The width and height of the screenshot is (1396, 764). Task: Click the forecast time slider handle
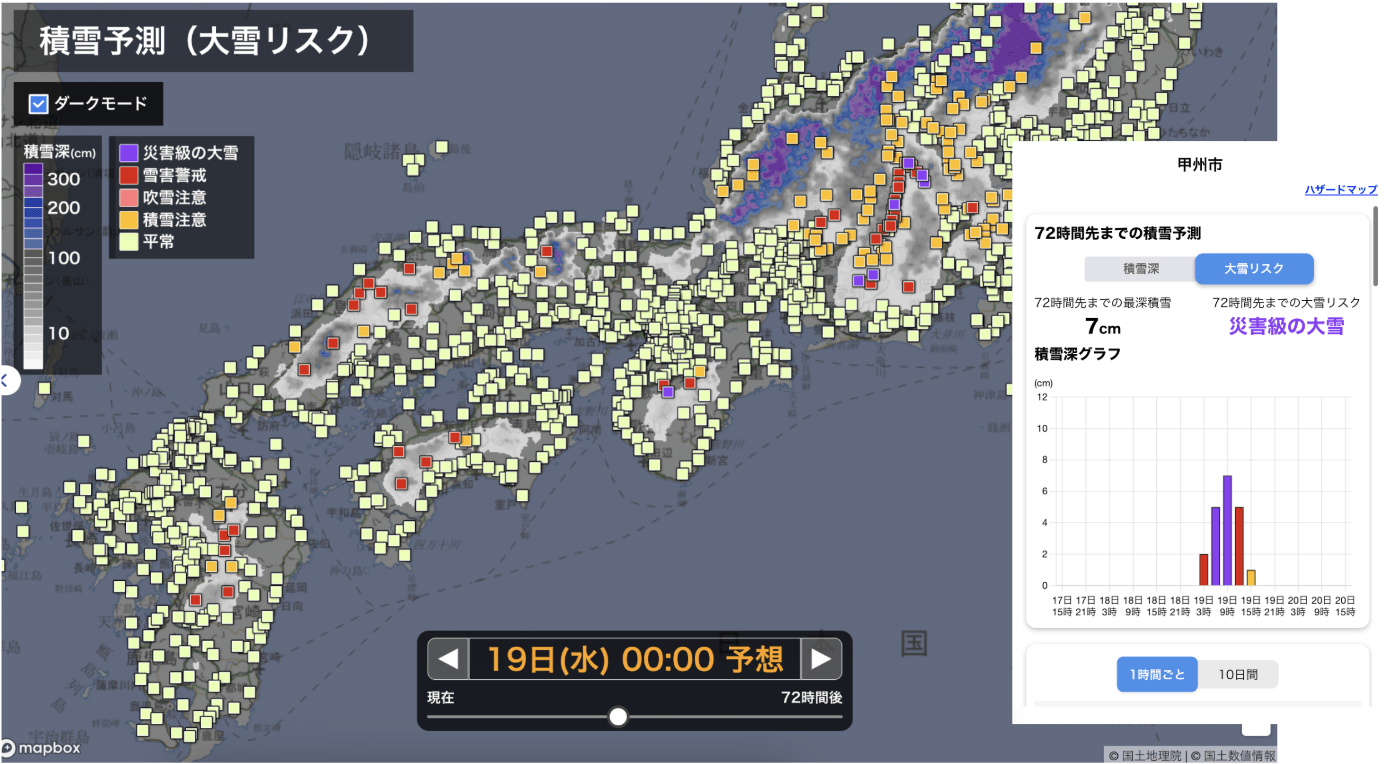coord(618,717)
